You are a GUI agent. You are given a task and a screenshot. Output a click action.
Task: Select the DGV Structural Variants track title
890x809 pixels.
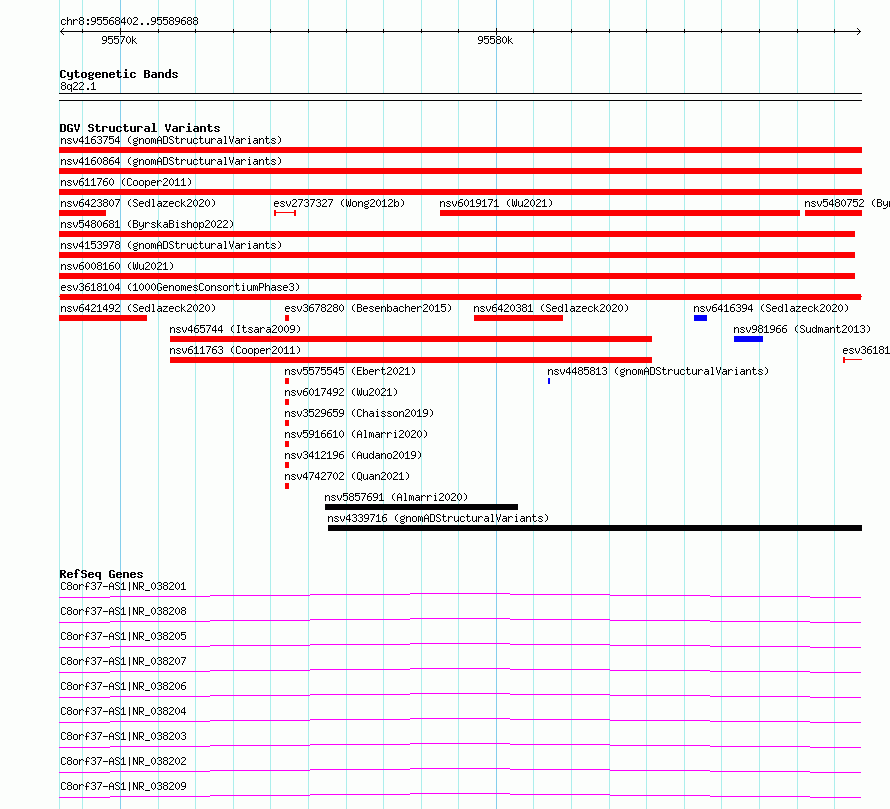pyautogui.click(x=140, y=128)
